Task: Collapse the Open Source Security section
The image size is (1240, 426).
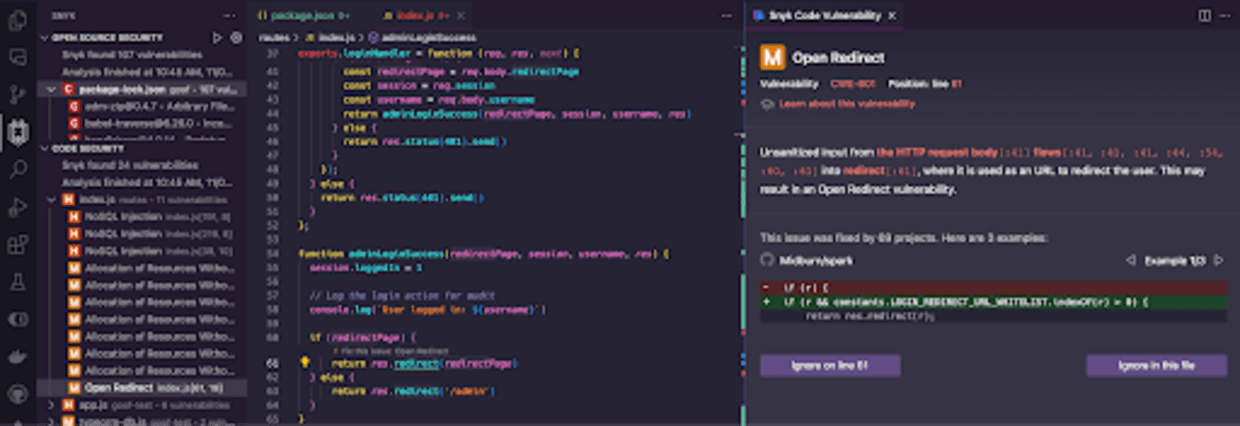Action: 44,37
